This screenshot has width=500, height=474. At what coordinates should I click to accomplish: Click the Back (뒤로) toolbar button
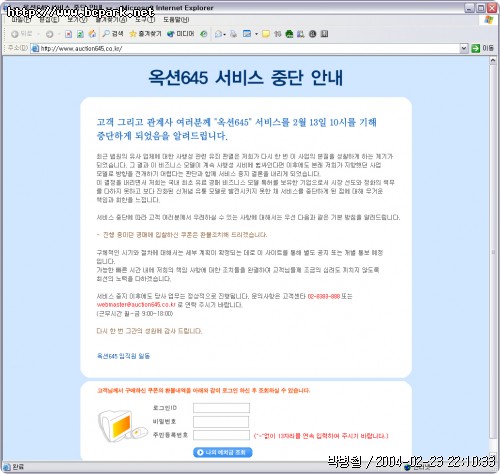21,34
